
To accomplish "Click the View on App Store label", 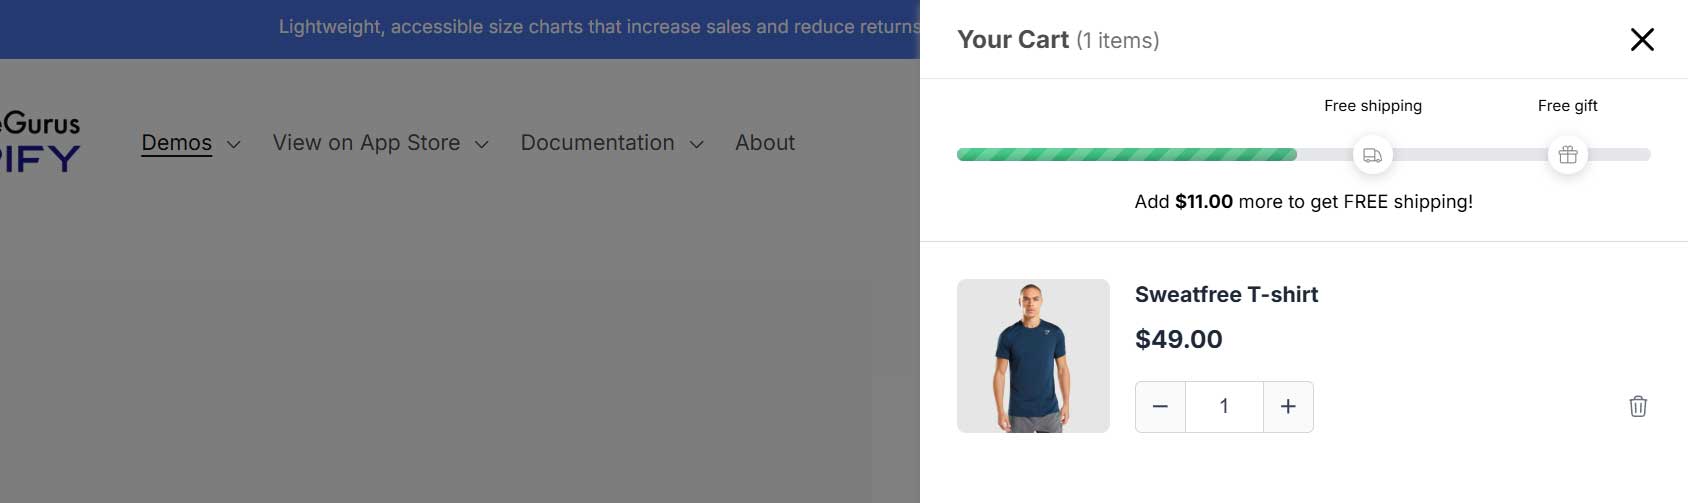I will (x=366, y=143).
